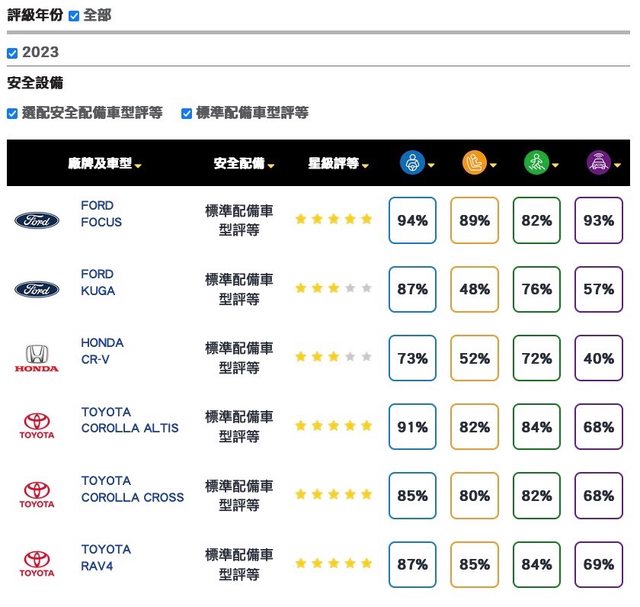The height and width of the screenshot is (607, 640).
Task: Toggle 標準配備車型評等 checkbox
Action: click(187, 114)
